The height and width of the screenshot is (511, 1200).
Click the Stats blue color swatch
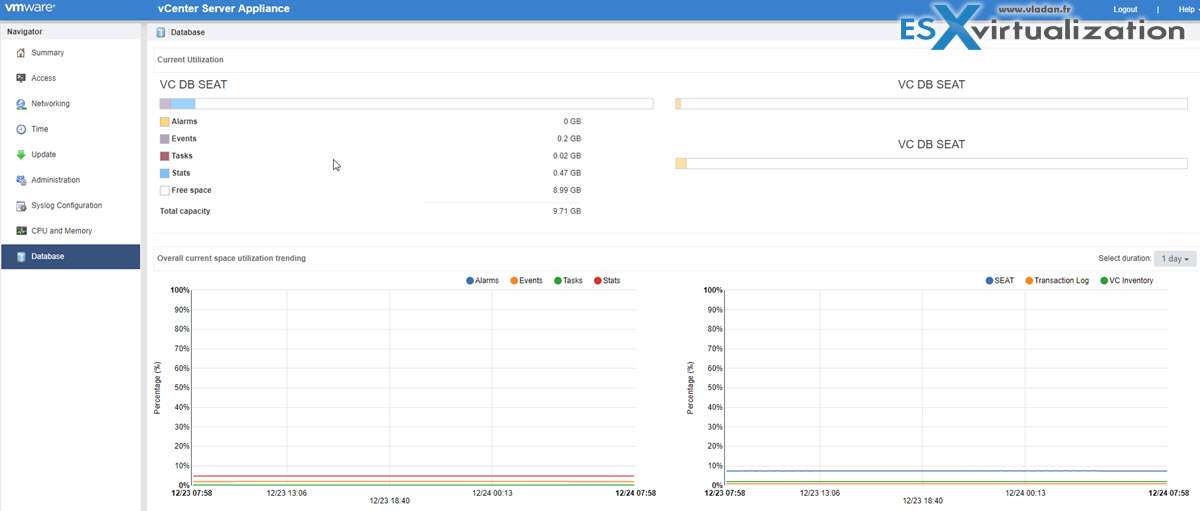tap(165, 173)
